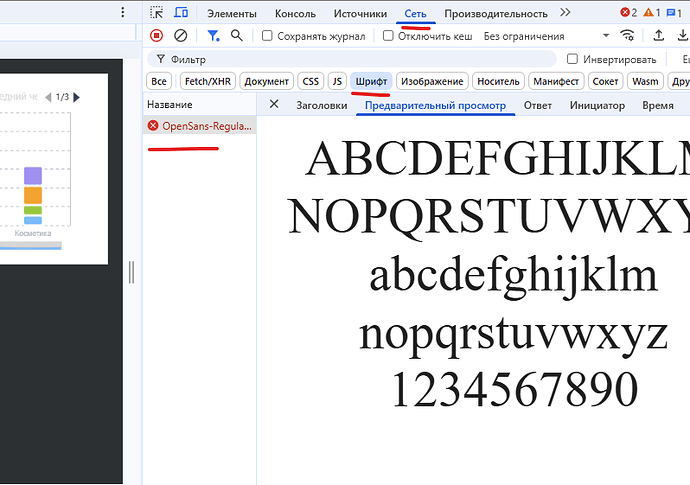This screenshot has width=690, height=485.
Task: Go to the next chart page arrow
Action: (x=77, y=97)
